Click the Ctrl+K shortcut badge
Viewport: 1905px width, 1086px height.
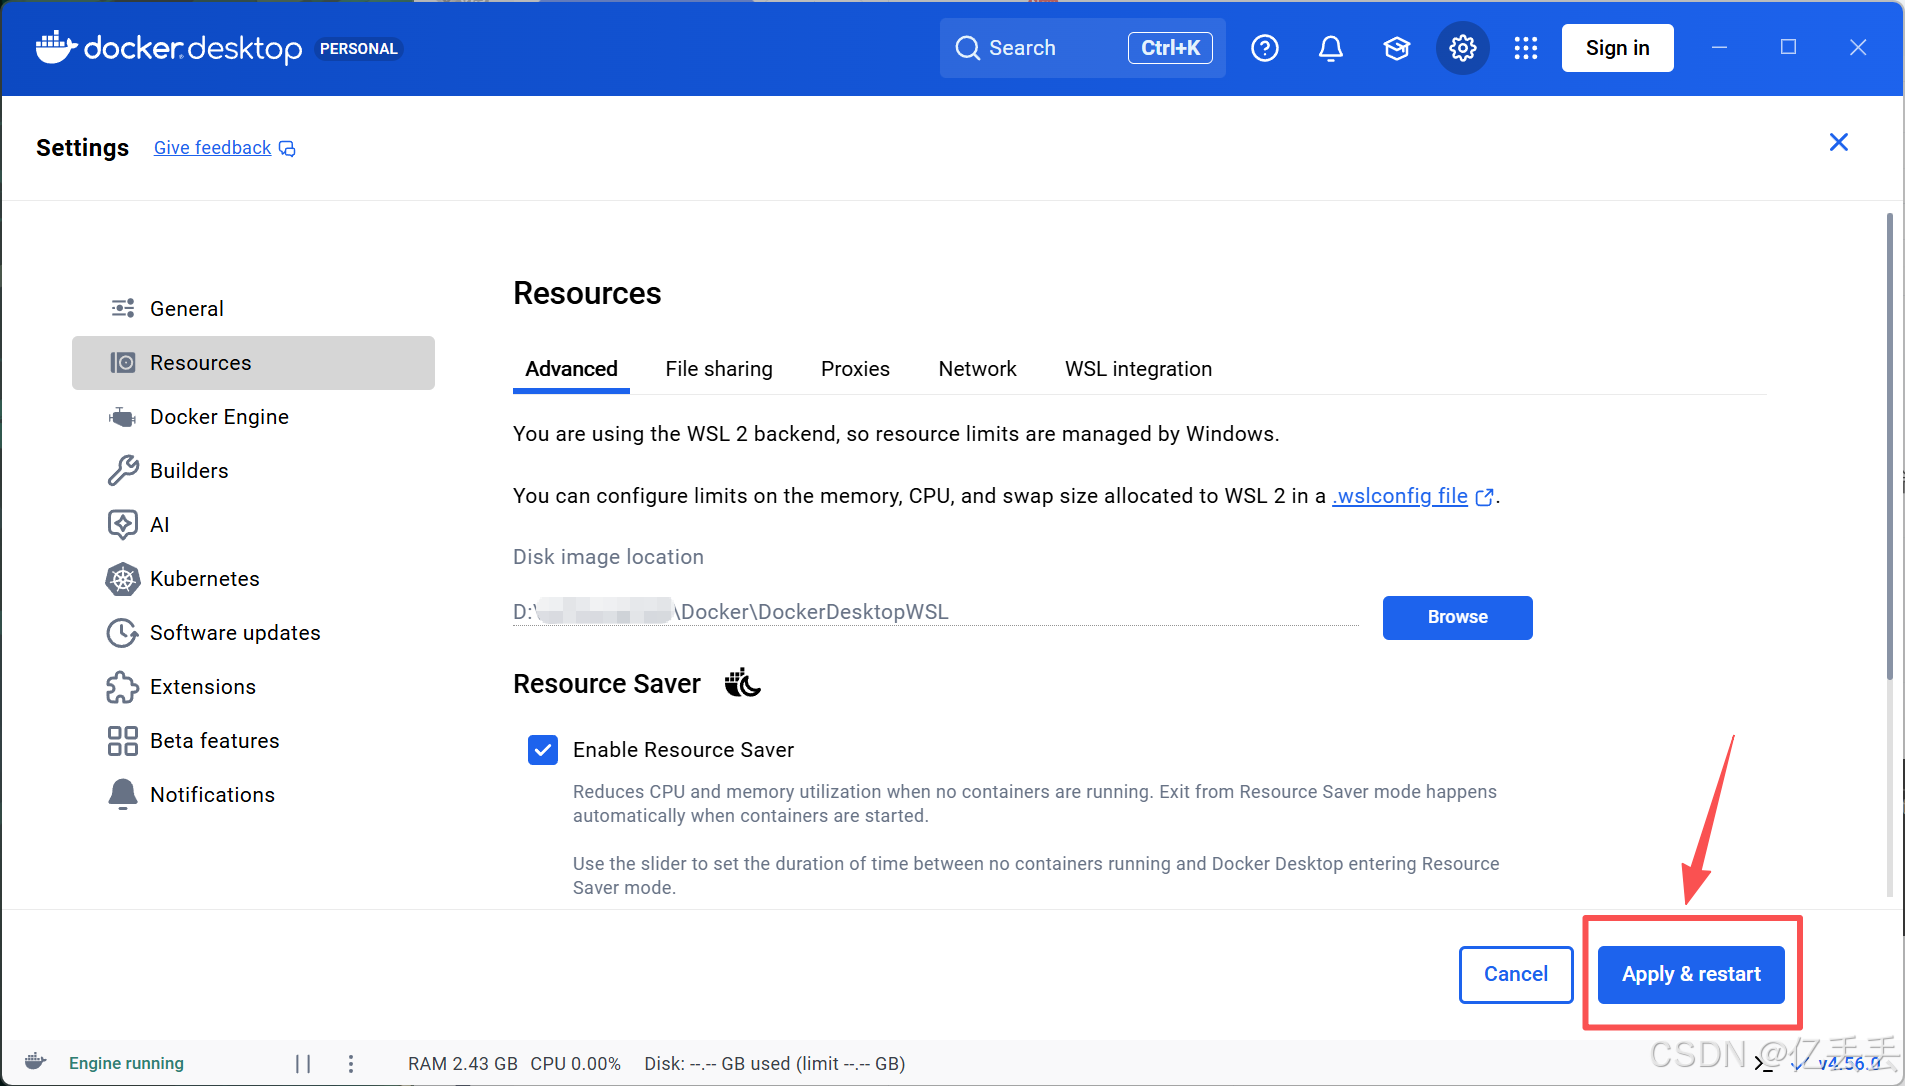tap(1170, 48)
